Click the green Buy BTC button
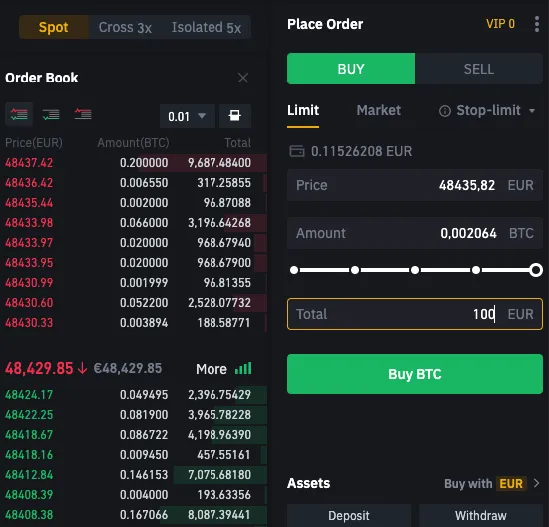This screenshot has width=549, height=527. pyautogui.click(x=415, y=374)
